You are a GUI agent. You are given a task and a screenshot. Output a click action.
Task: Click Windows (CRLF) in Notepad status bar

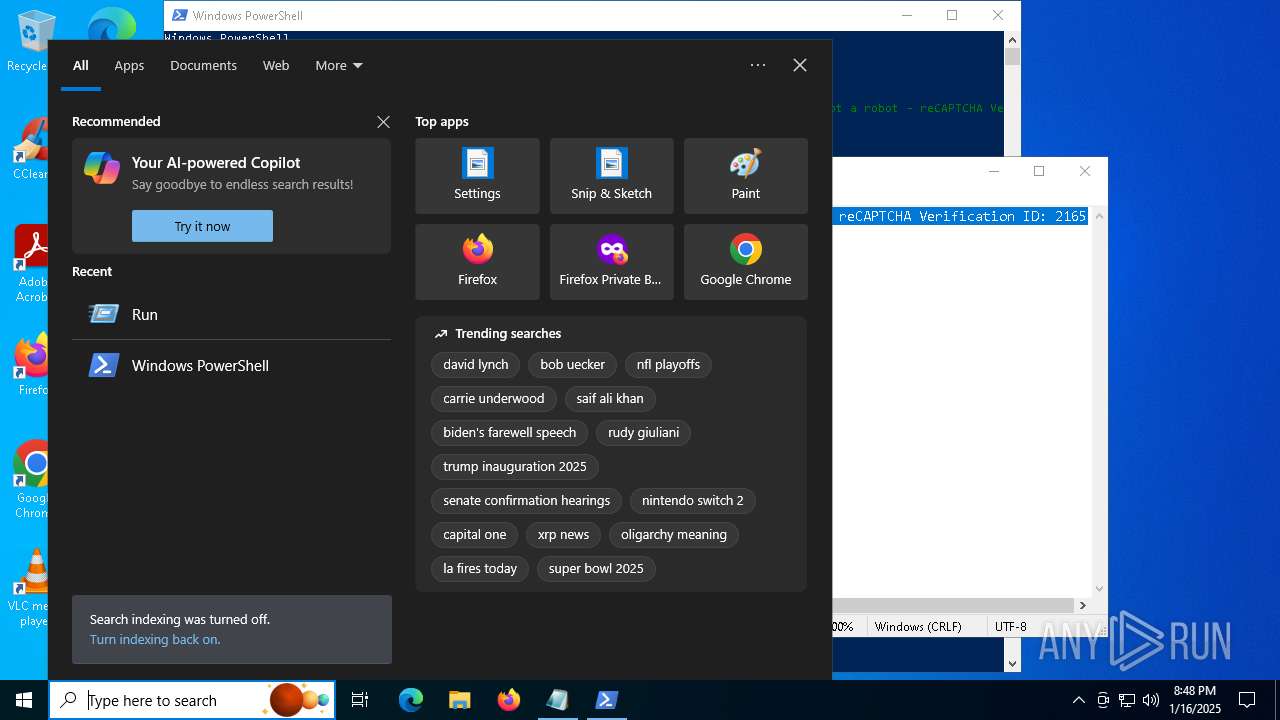(918, 627)
